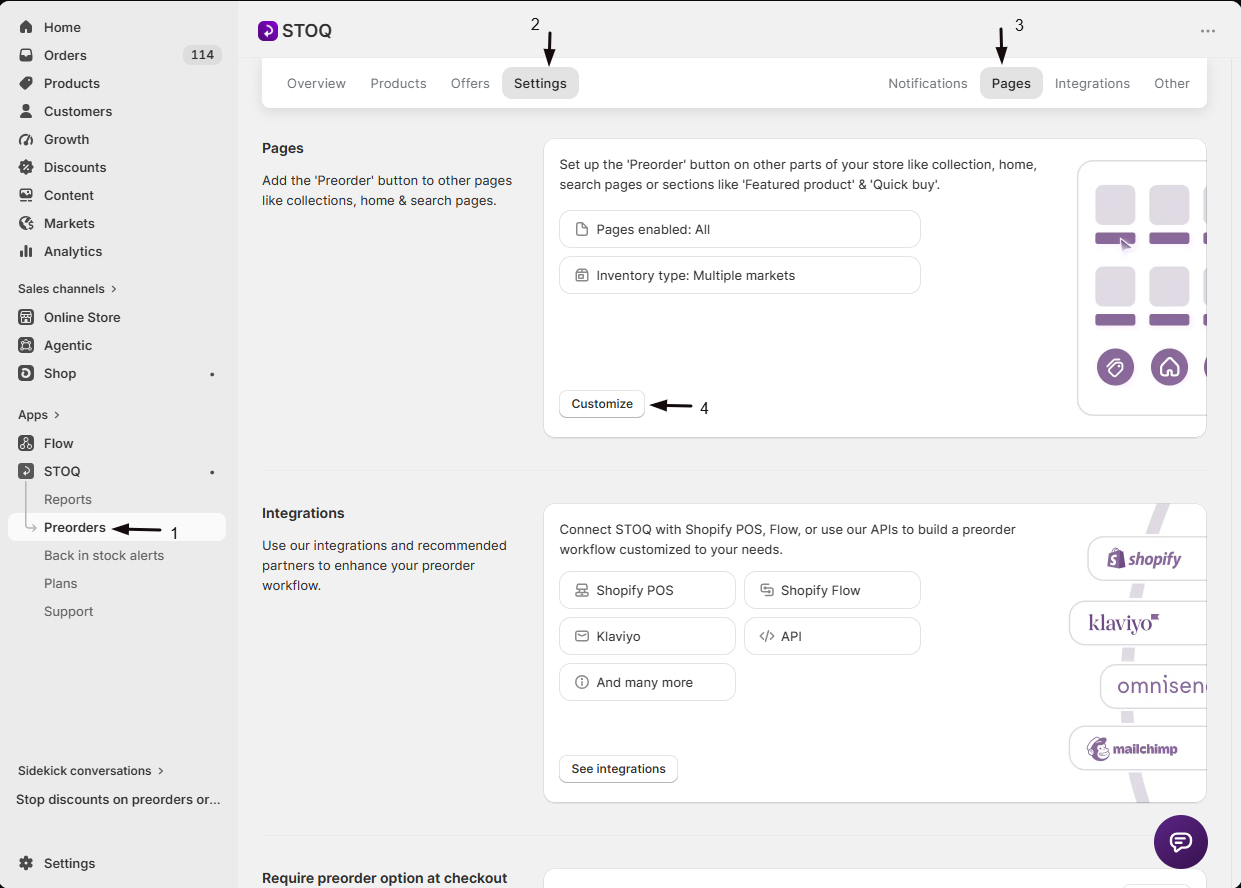Click the Shop channel icon

click(26, 373)
